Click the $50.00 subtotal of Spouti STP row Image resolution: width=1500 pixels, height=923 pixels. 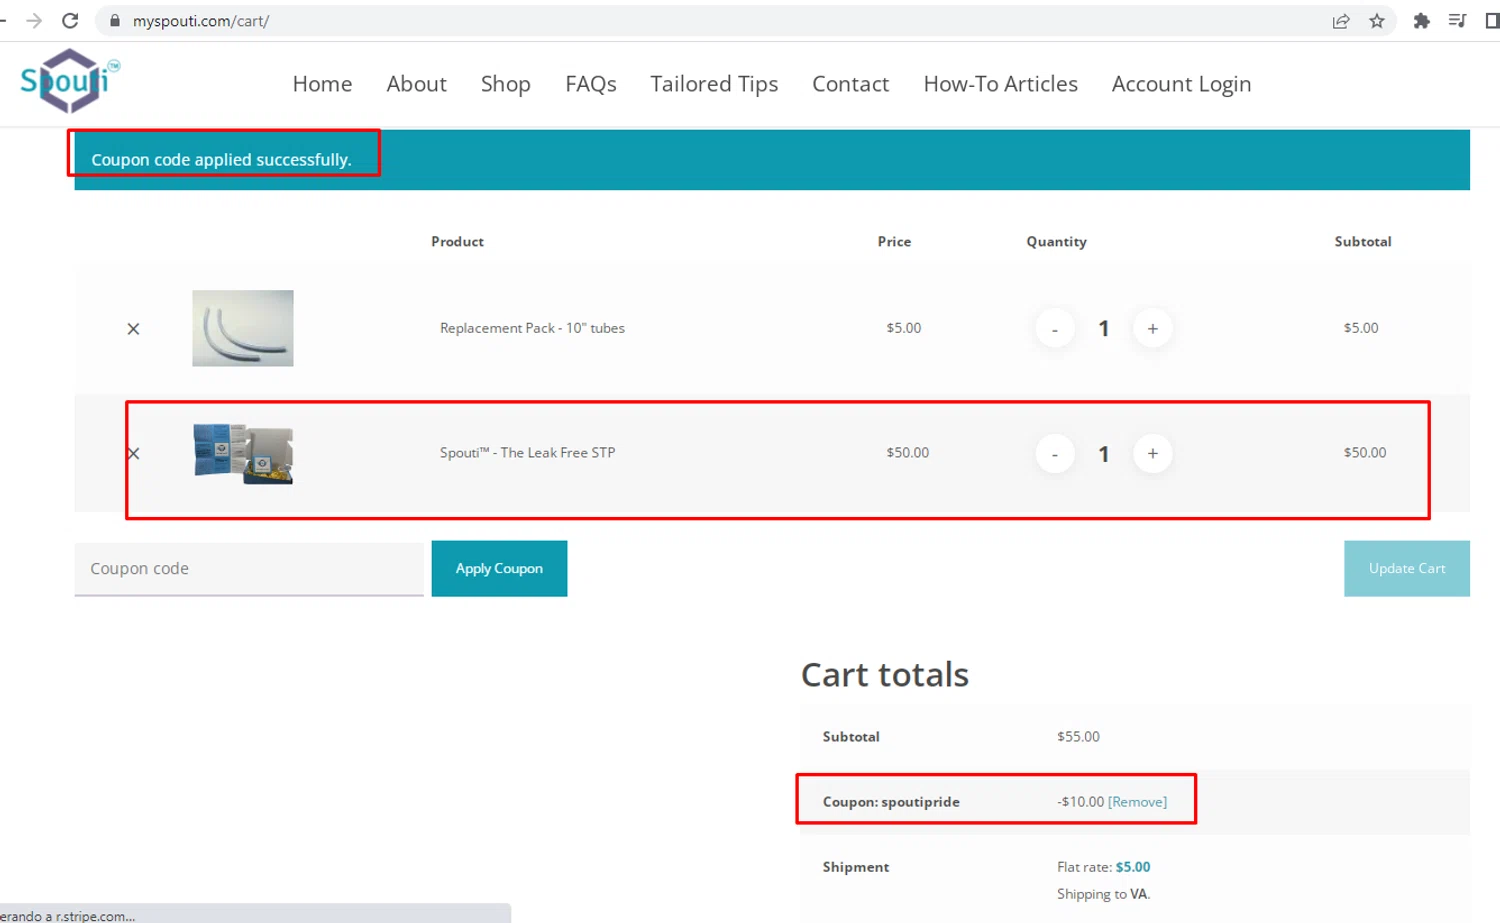1364,452
